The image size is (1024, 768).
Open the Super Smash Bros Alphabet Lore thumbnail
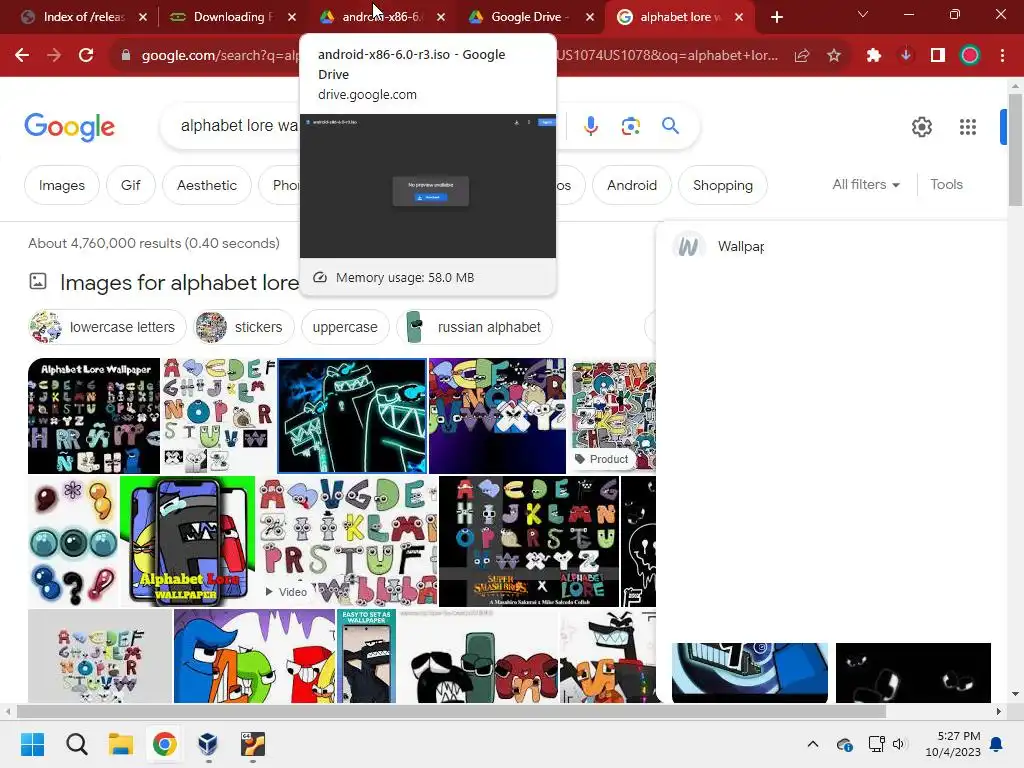528,541
